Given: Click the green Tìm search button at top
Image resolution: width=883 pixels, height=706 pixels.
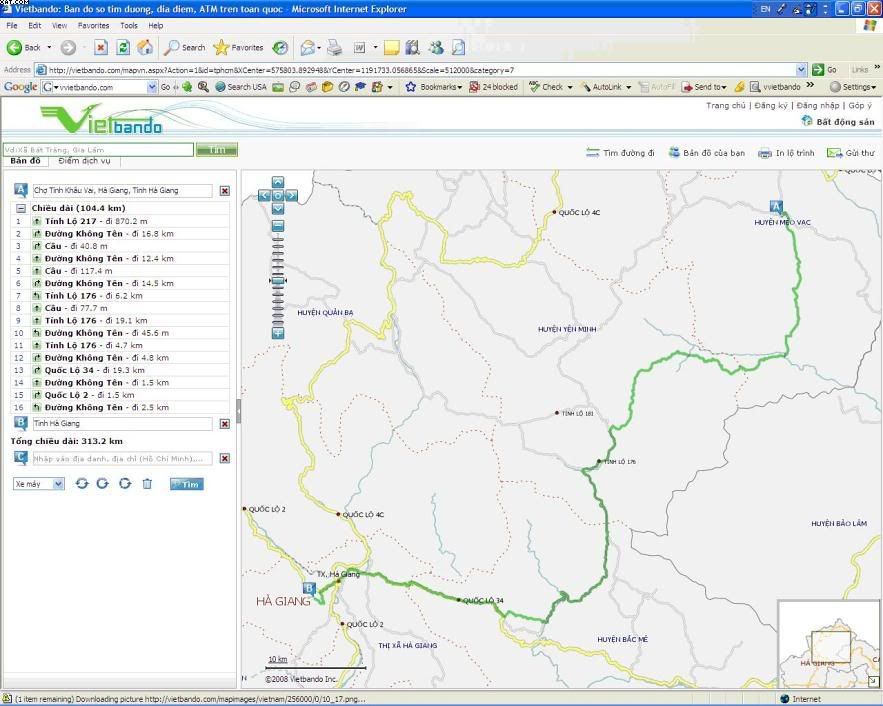Looking at the screenshot, I should 217,150.
